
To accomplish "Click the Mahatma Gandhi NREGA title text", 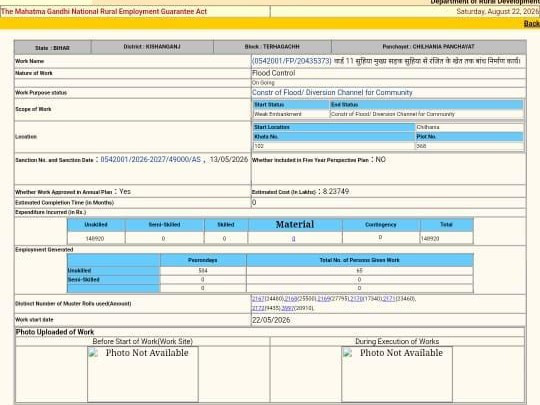I will pyautogui.click(x=104, y=11).
